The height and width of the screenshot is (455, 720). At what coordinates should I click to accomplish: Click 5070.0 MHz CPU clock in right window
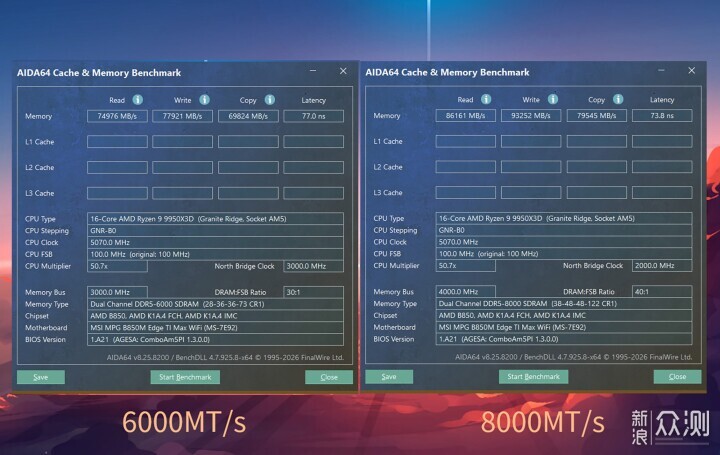[564, 242]
